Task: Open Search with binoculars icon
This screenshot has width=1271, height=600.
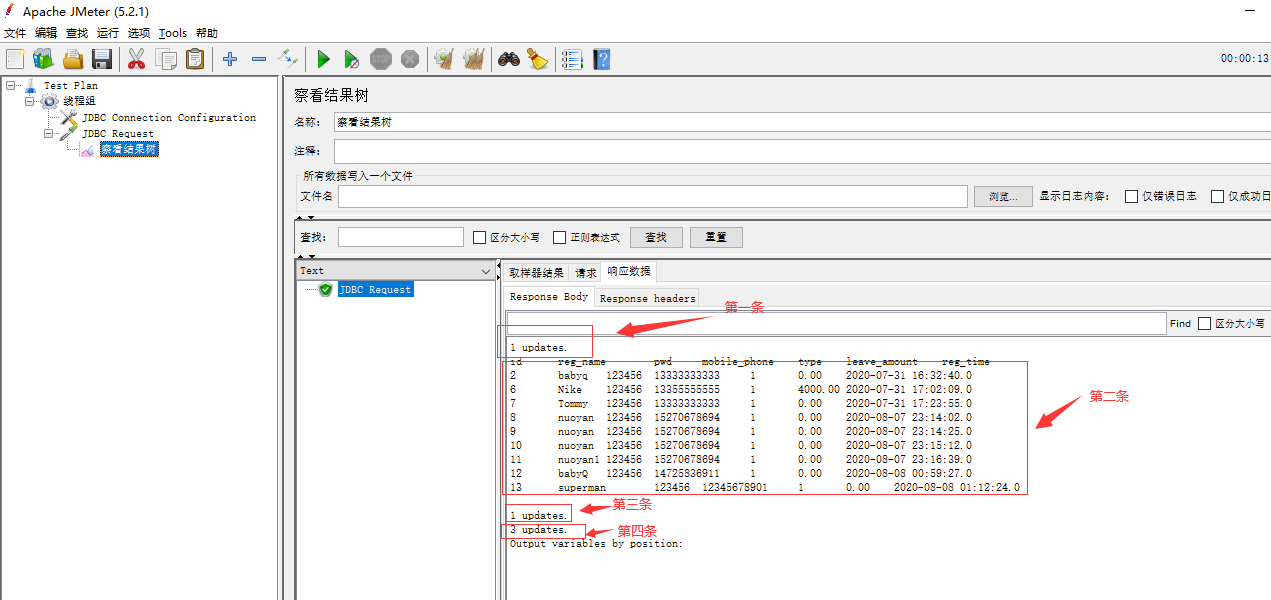Action: click(x=509, y=59)
